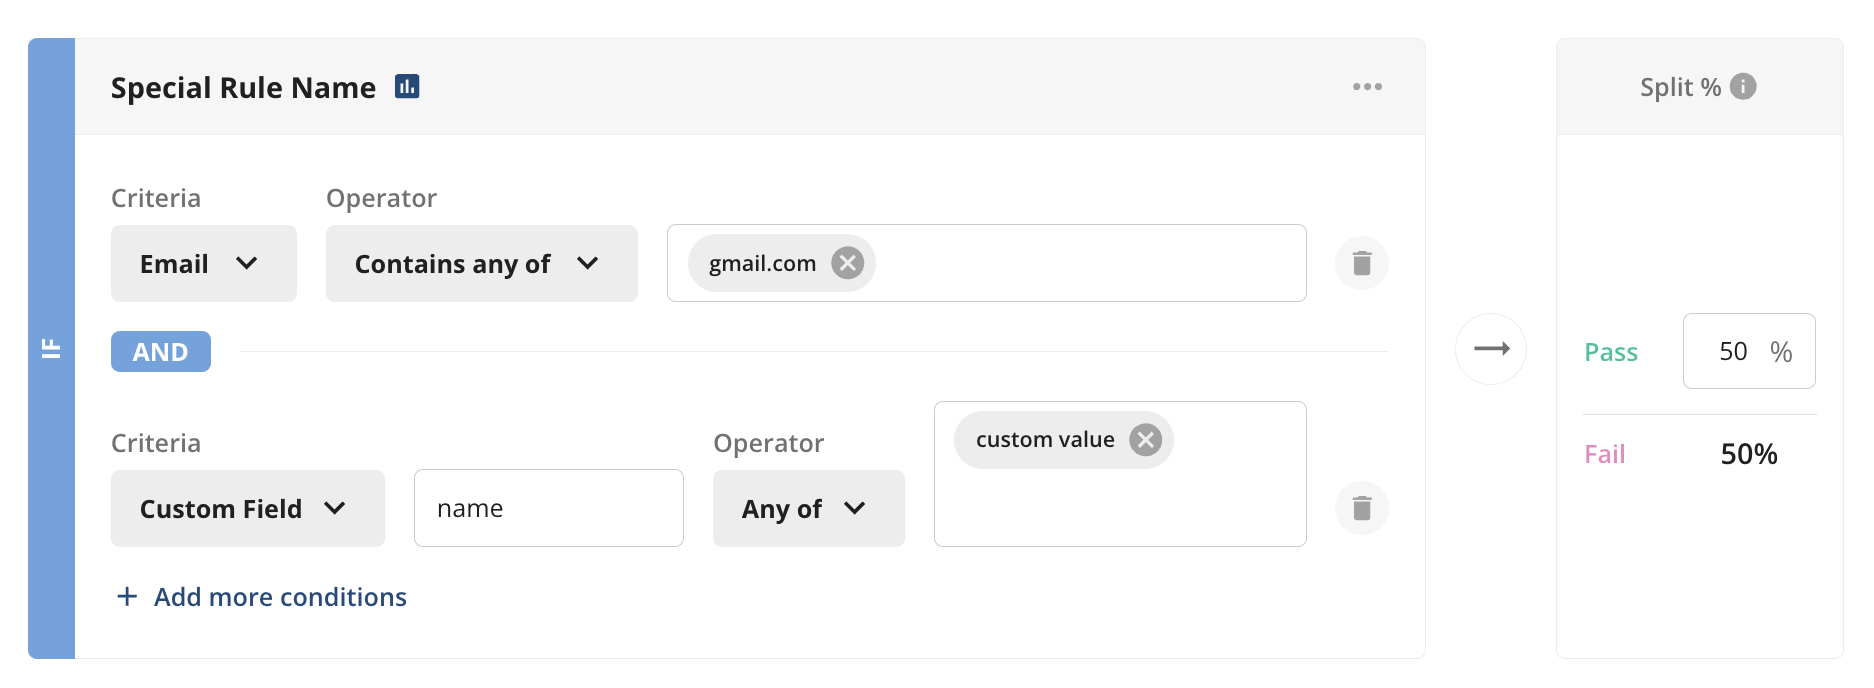The height and width of the screenshot is (688, 1874).
Task: Open the Any of operator dropdown
Action: click(809, 509)
